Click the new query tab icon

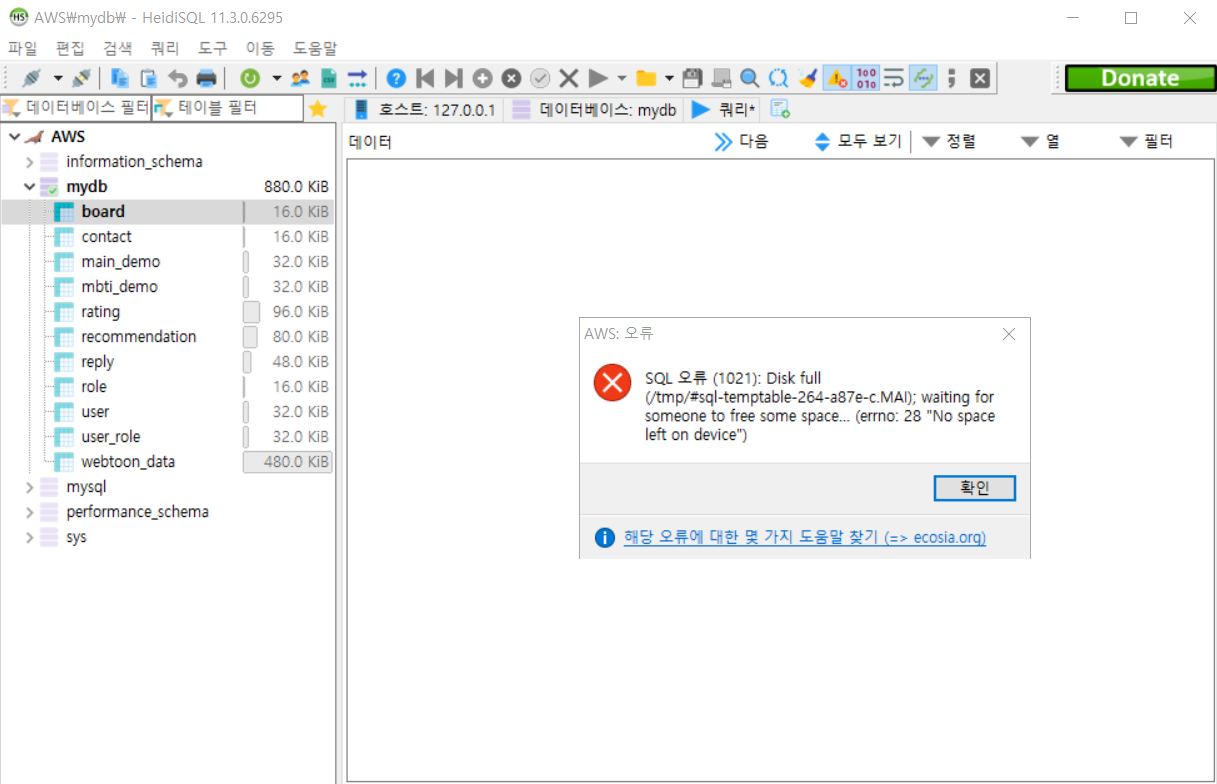(780, 109)
